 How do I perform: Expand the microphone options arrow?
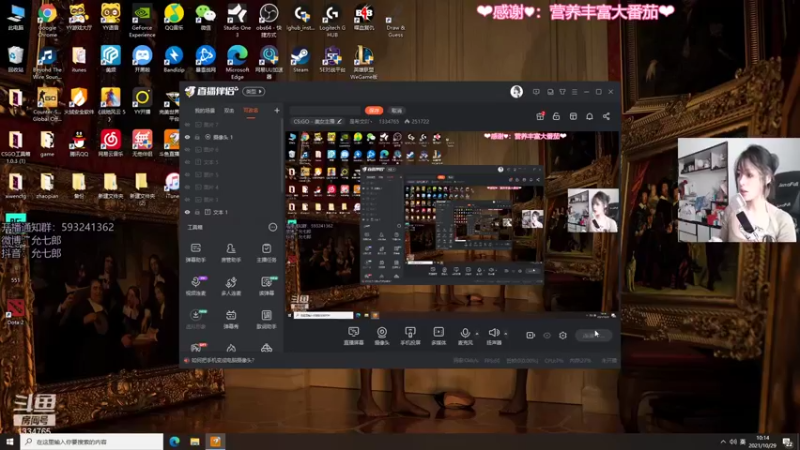click(477, 334)
